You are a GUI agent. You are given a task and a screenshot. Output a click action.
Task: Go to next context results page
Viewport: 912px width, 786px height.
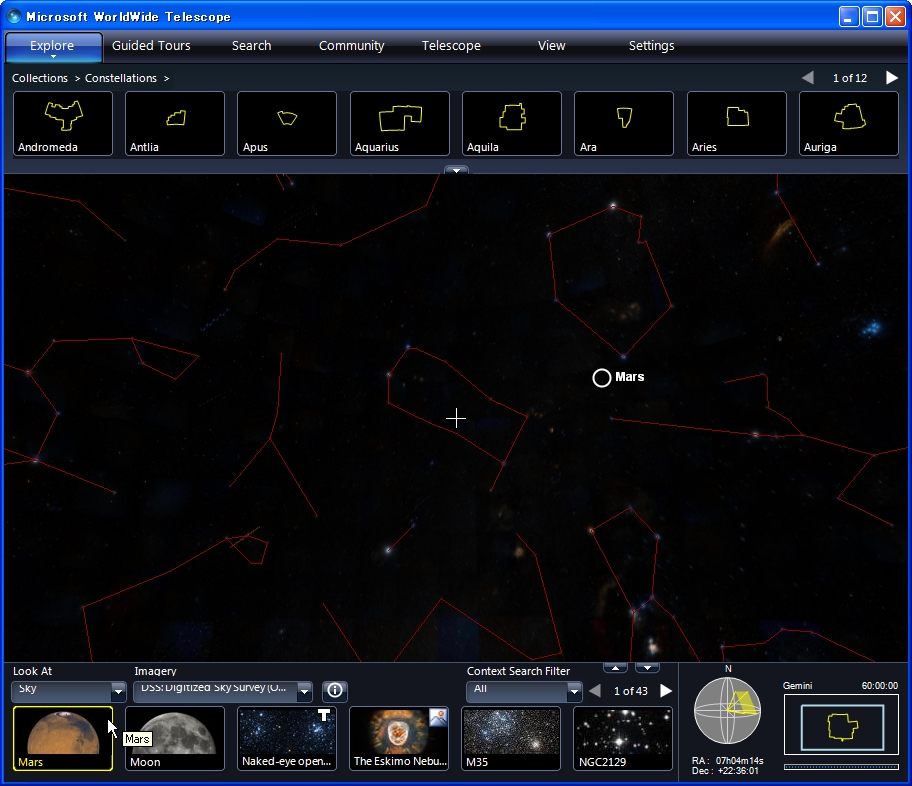point(666,691)
